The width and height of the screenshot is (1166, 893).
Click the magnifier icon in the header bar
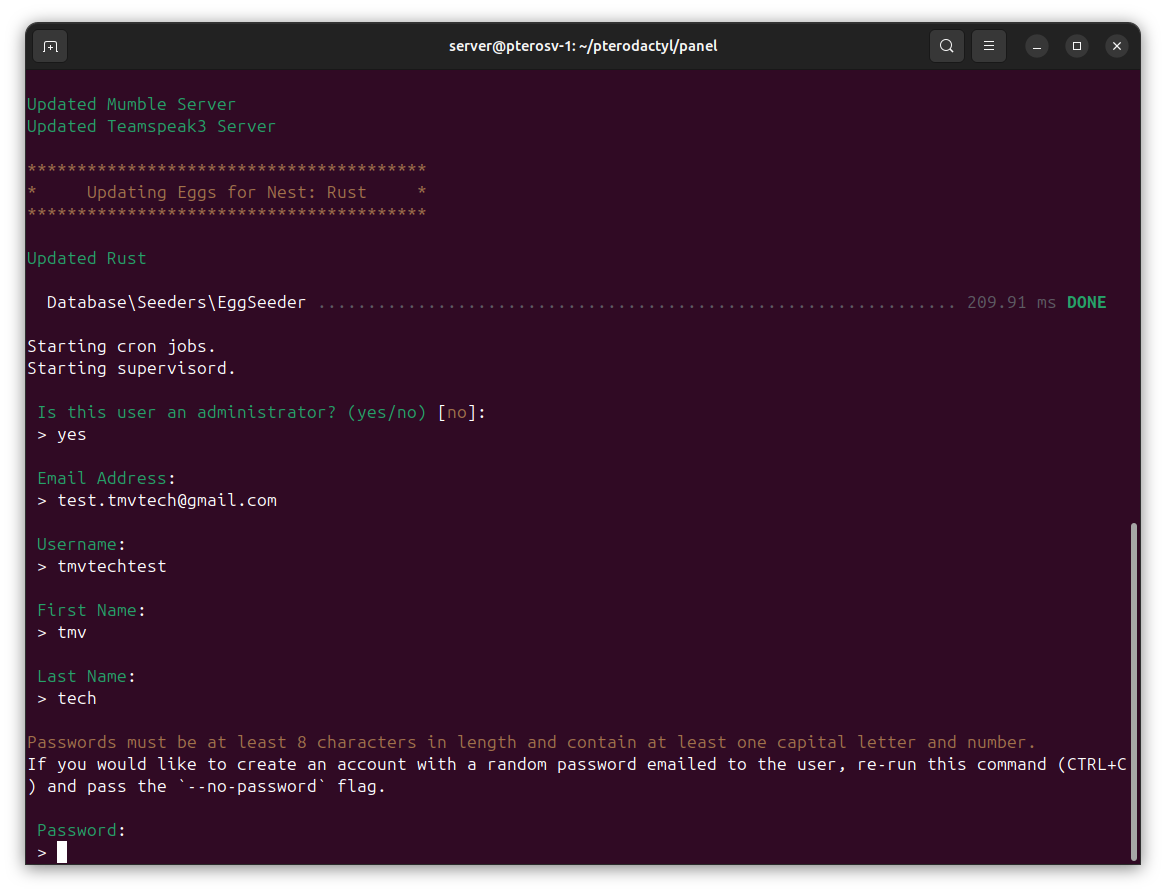[946, 46]
